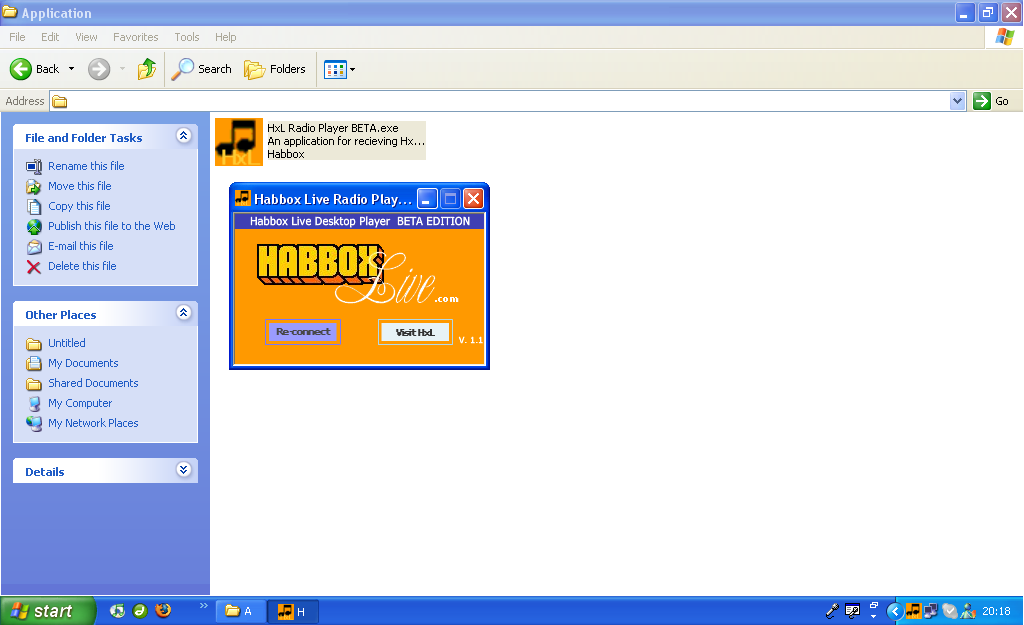Click the Views icon in toolbar
1024x625 pixels.
(x=335, y=69)
